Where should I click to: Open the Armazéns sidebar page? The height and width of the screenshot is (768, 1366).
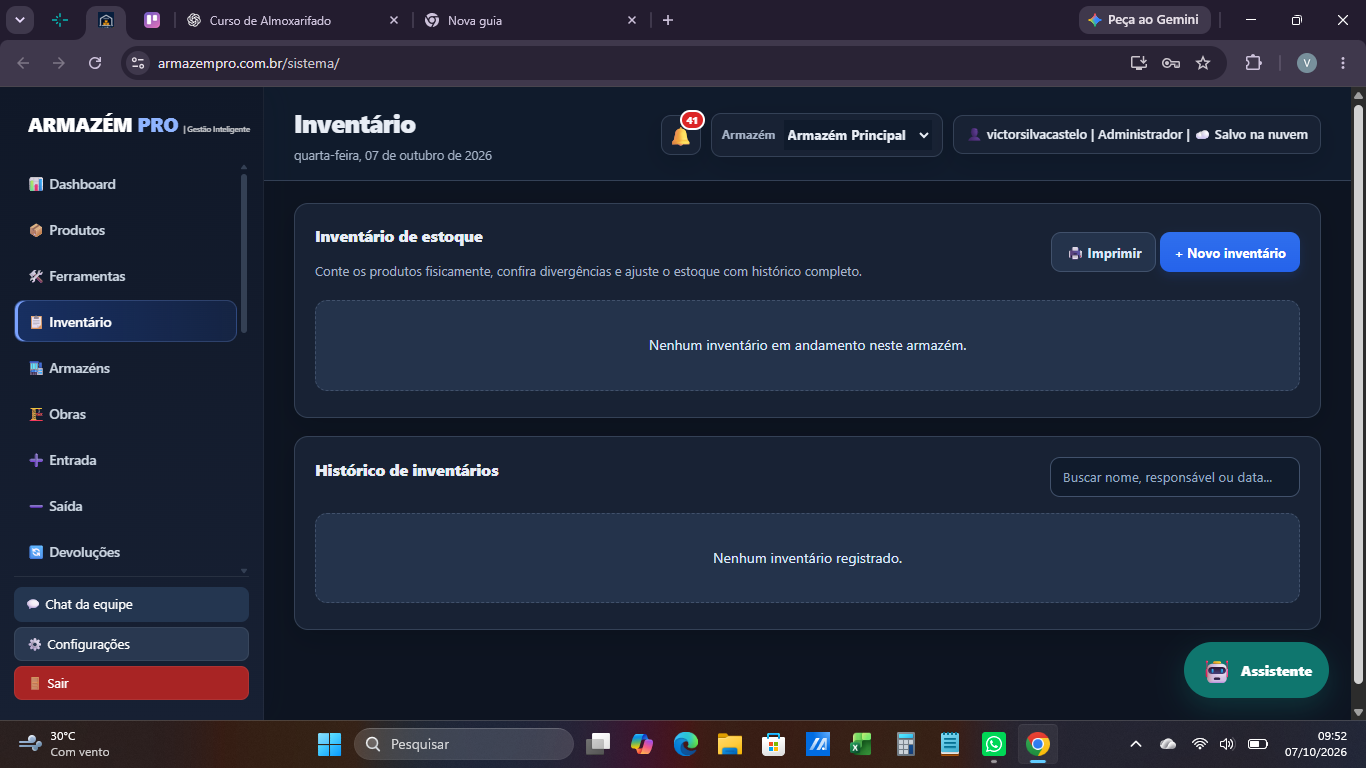click(x=126, y=368)
